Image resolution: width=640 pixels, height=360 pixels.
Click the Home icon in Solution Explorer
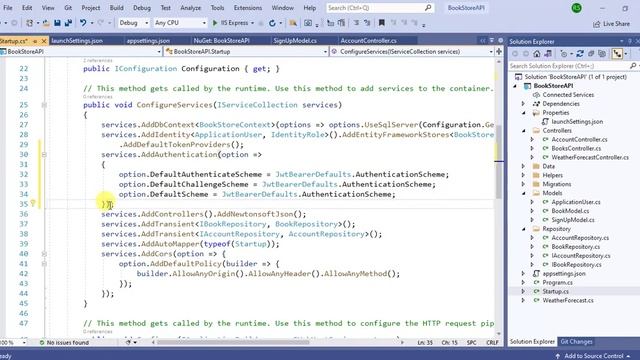coord(537,53)
